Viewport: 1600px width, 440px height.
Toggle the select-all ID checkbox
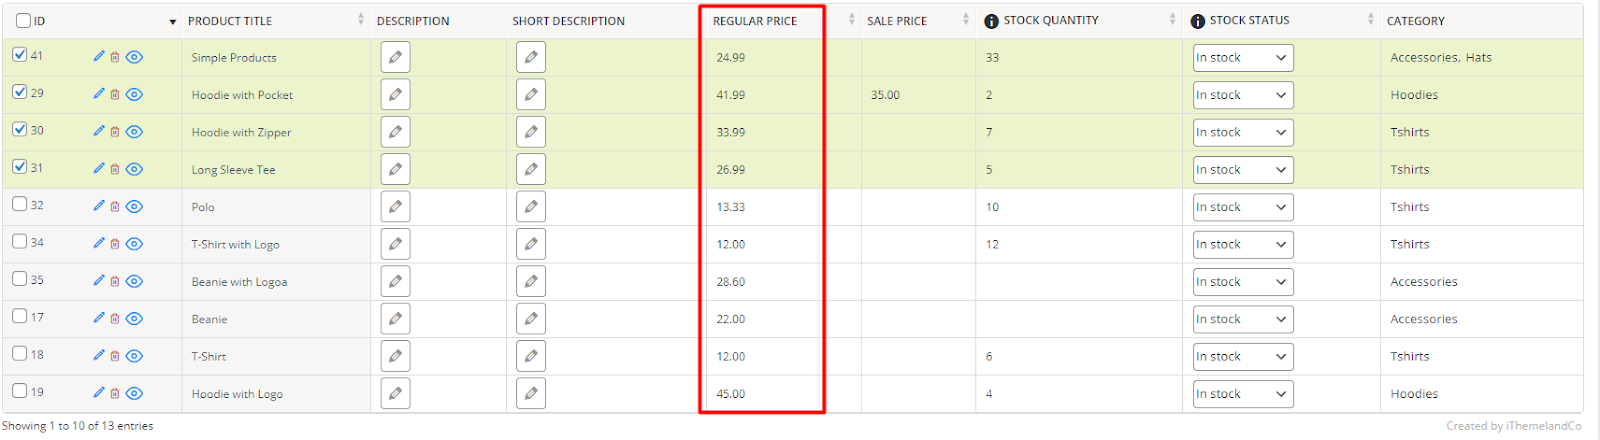pyautogui.click(x=23, y=20)
